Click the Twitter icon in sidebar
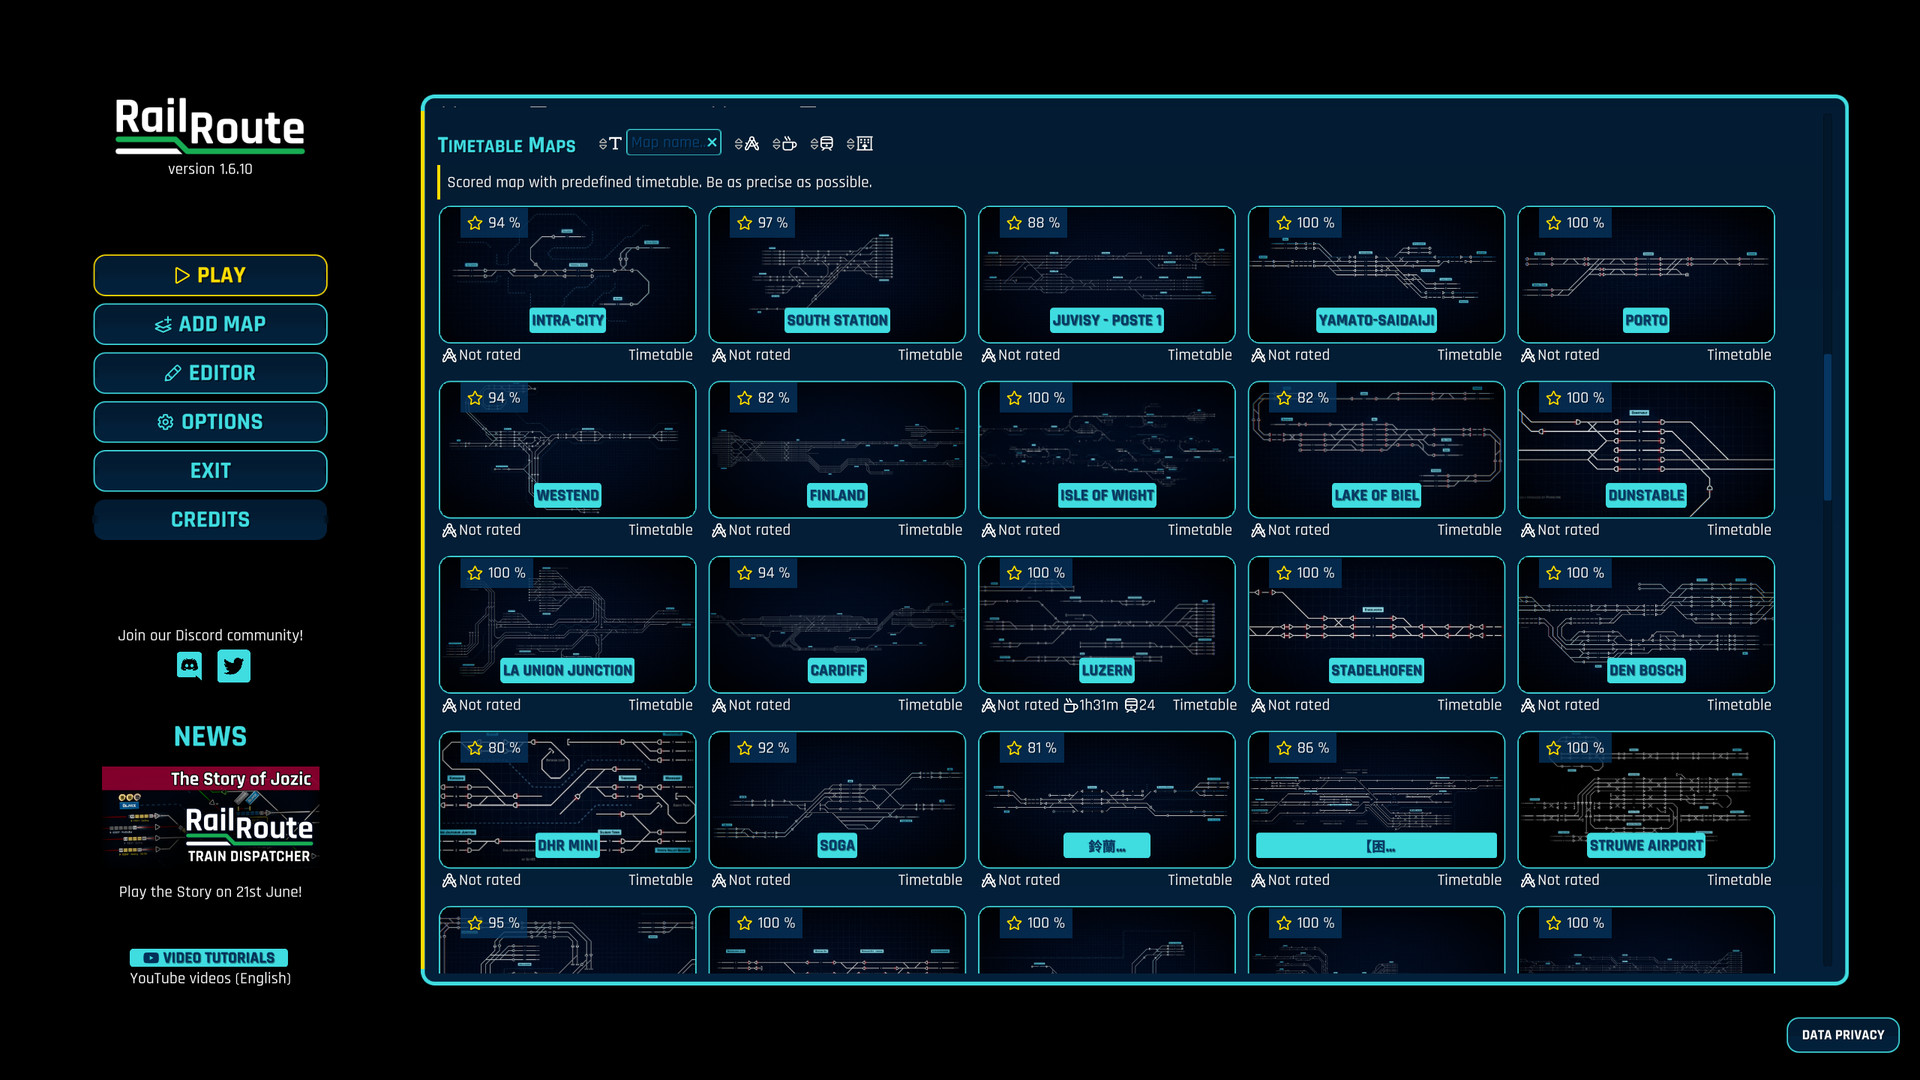Screen dimensions: 1920x1080 [233, 666]
